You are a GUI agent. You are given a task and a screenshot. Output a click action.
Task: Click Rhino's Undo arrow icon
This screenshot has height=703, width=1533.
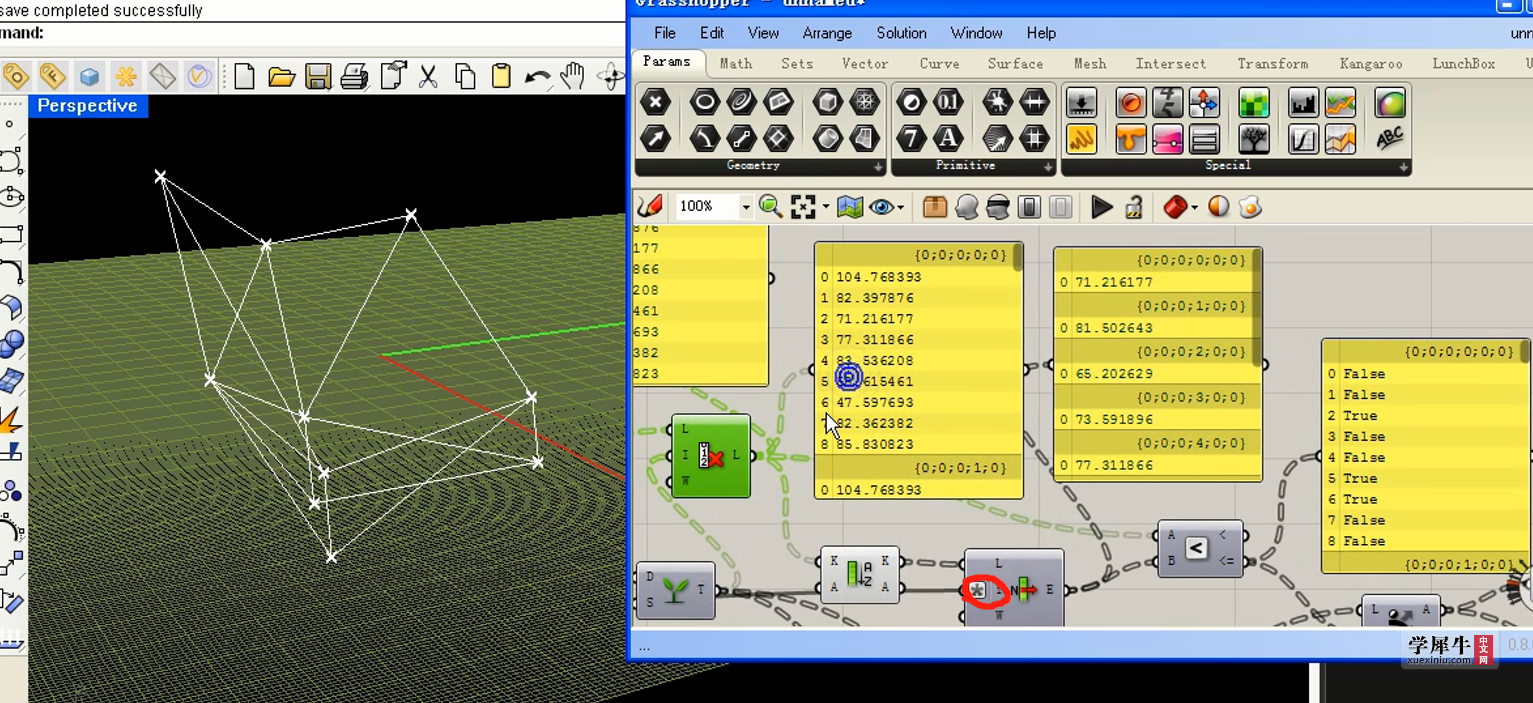537,77
